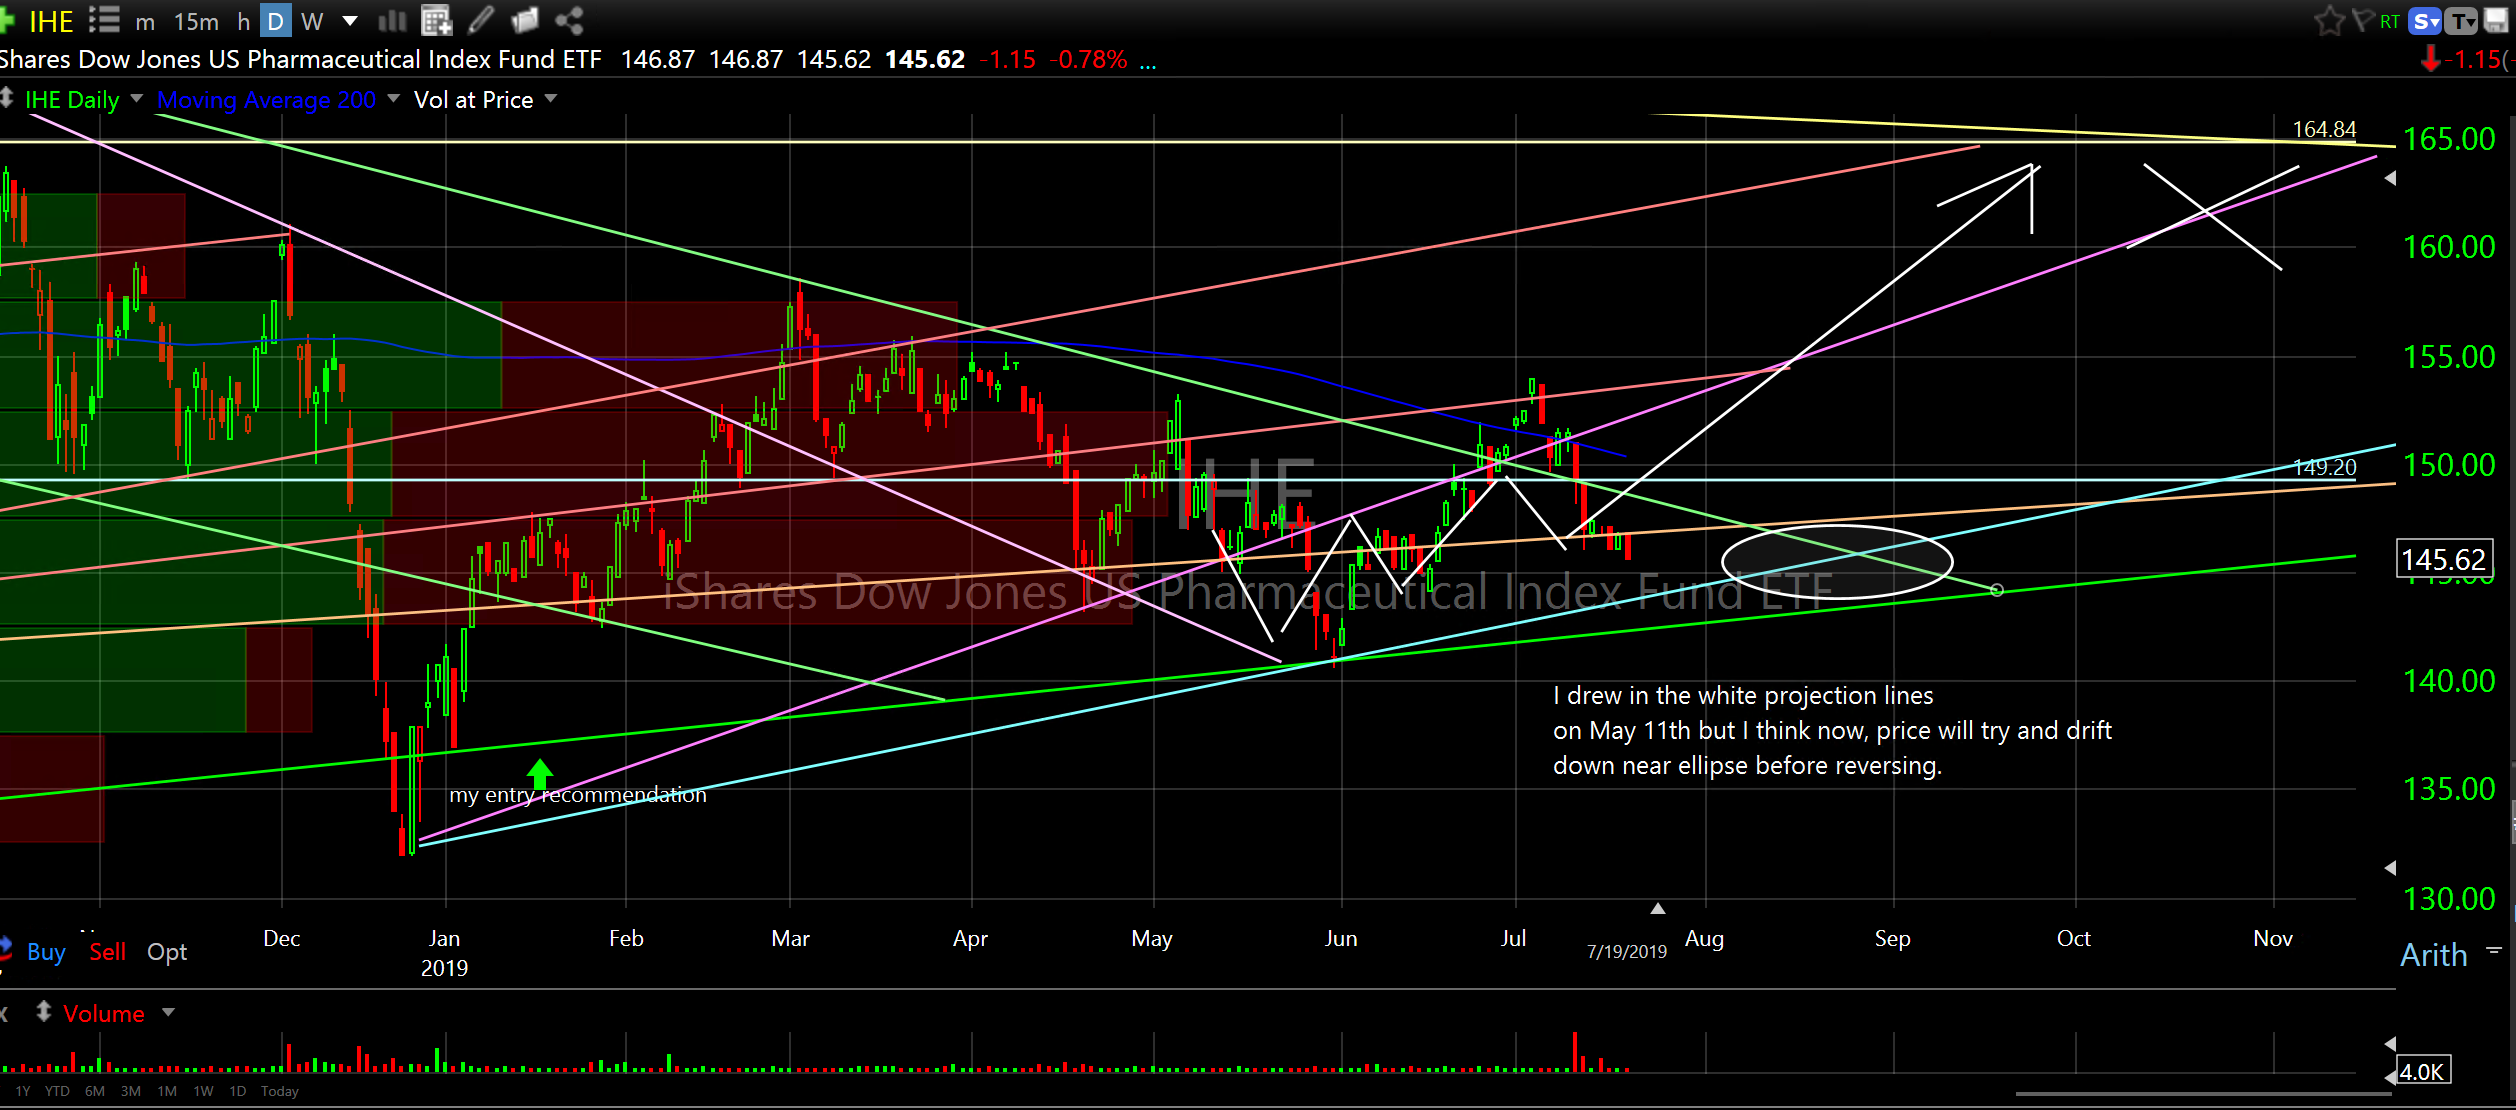Screen dimensions: 2516x1110
Task: Select the hourly (h) timeframe
Action: click(243, 21)
